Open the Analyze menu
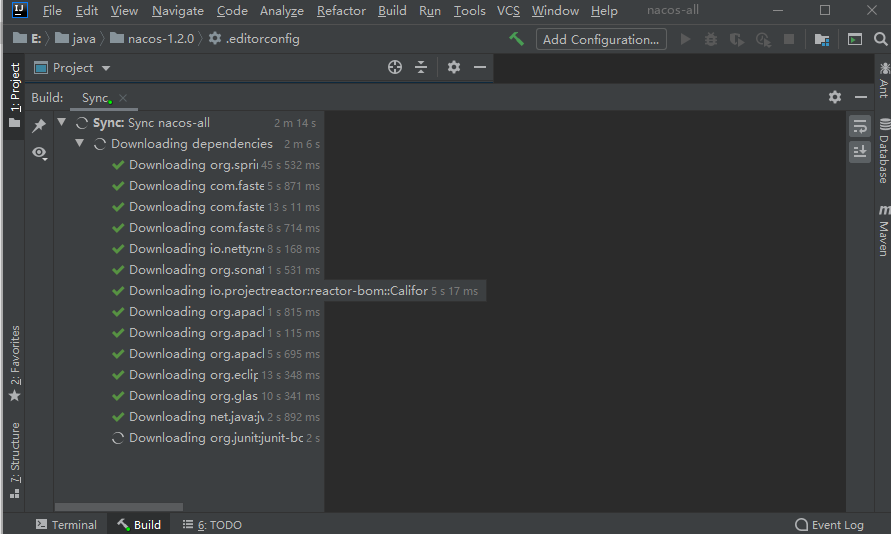 point(281,11)
